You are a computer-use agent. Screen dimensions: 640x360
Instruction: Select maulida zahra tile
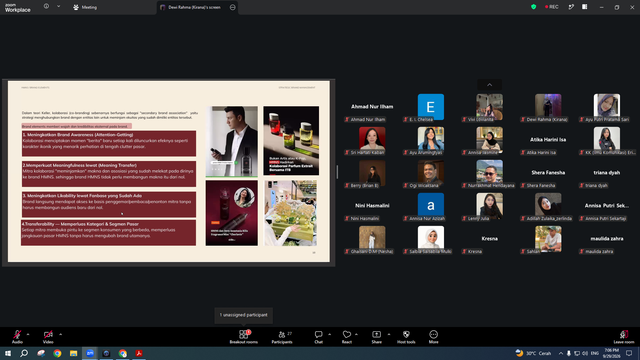point(607,240)
